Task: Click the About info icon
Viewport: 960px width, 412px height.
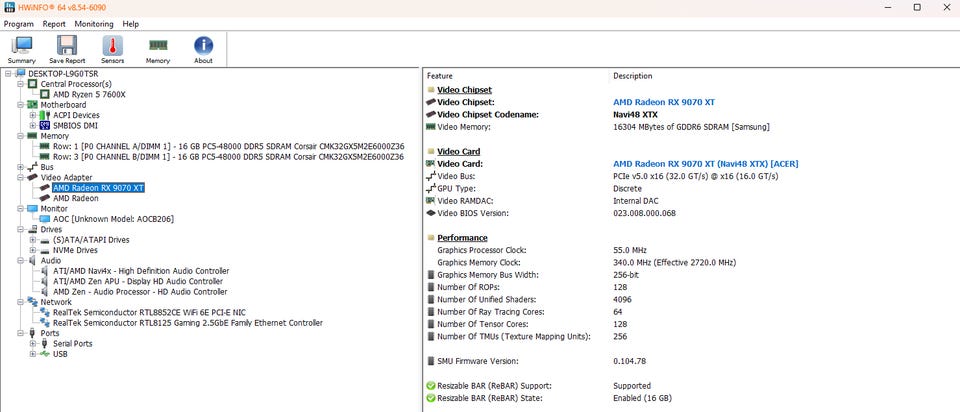Action: pyautogui.click(x=203, y=46)
